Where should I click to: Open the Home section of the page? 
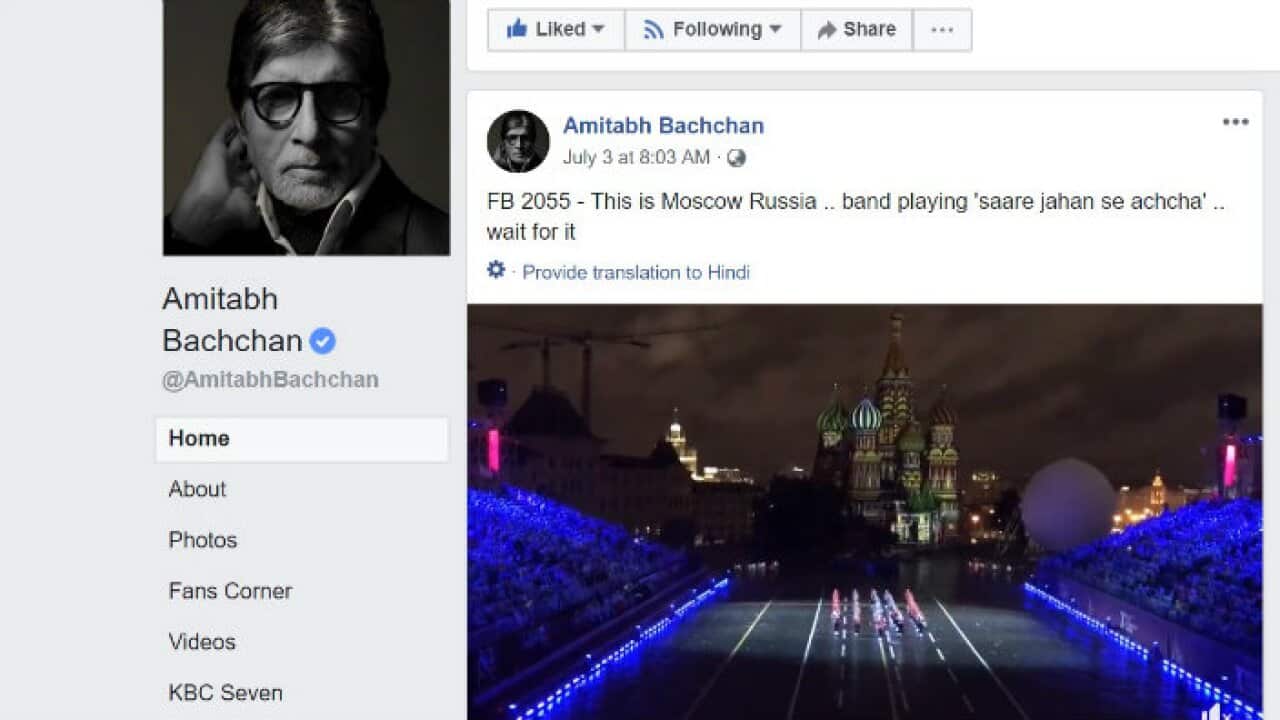[199, 438]
